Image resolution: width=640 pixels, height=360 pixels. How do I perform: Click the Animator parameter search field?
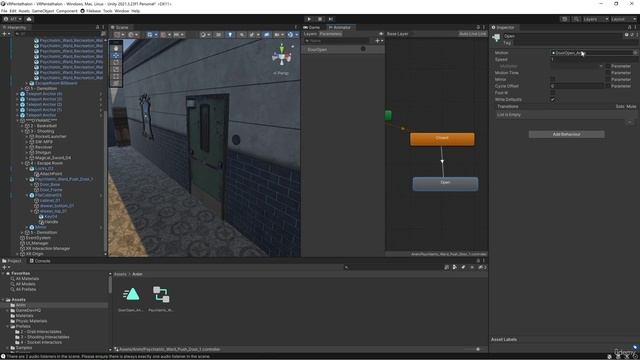338,41
